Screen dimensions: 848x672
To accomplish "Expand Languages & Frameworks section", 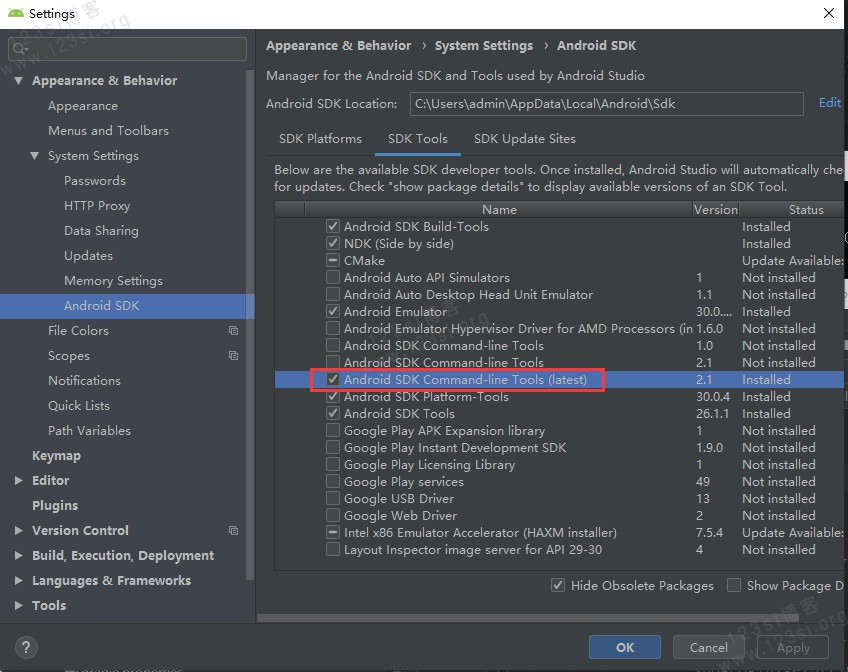I will (19, 580).
